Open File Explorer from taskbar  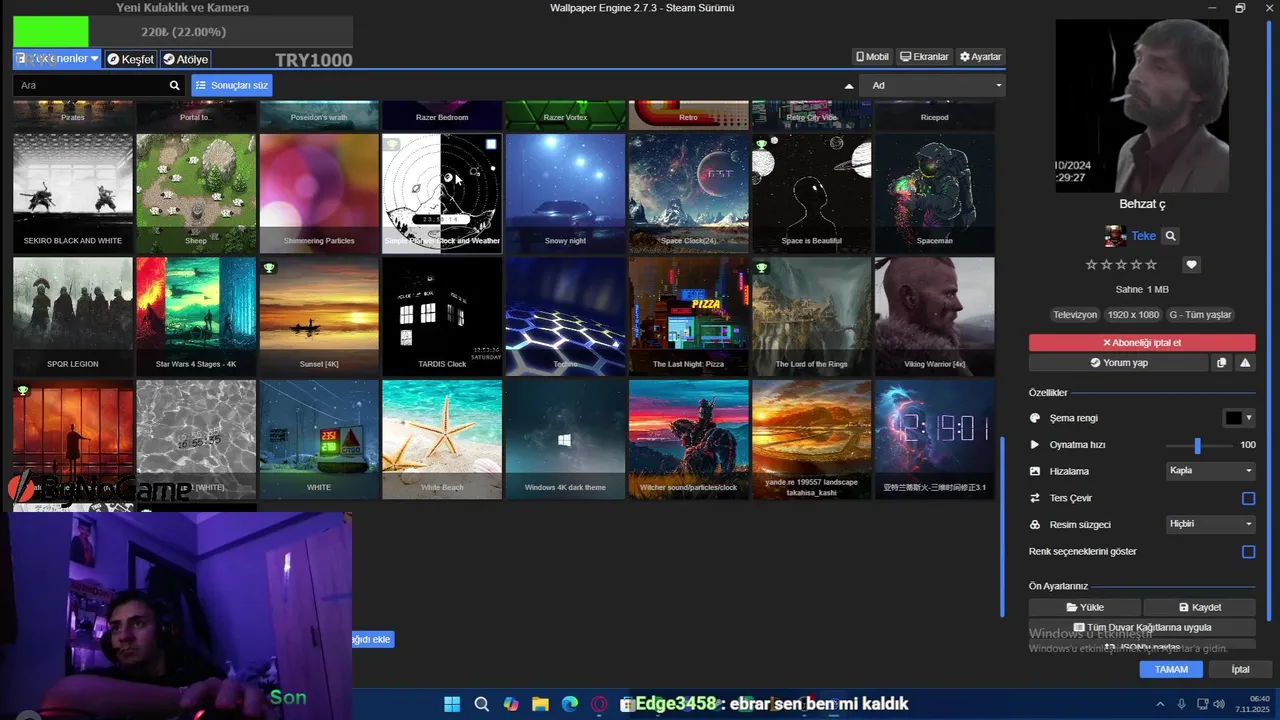[x=540, y=704]
